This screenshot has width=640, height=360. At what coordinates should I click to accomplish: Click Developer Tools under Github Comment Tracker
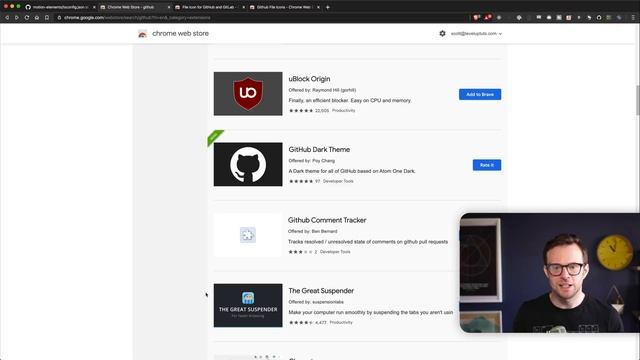[335, 252]
